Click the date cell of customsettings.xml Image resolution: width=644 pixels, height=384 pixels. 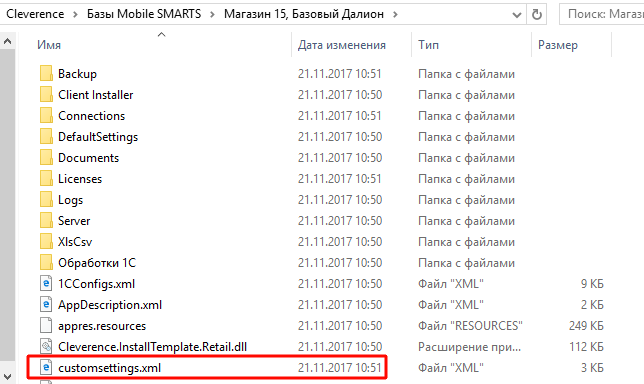[340, 368]
